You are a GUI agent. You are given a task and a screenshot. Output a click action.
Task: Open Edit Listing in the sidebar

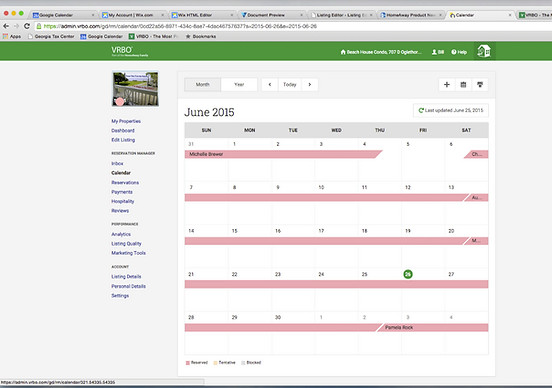123,140
